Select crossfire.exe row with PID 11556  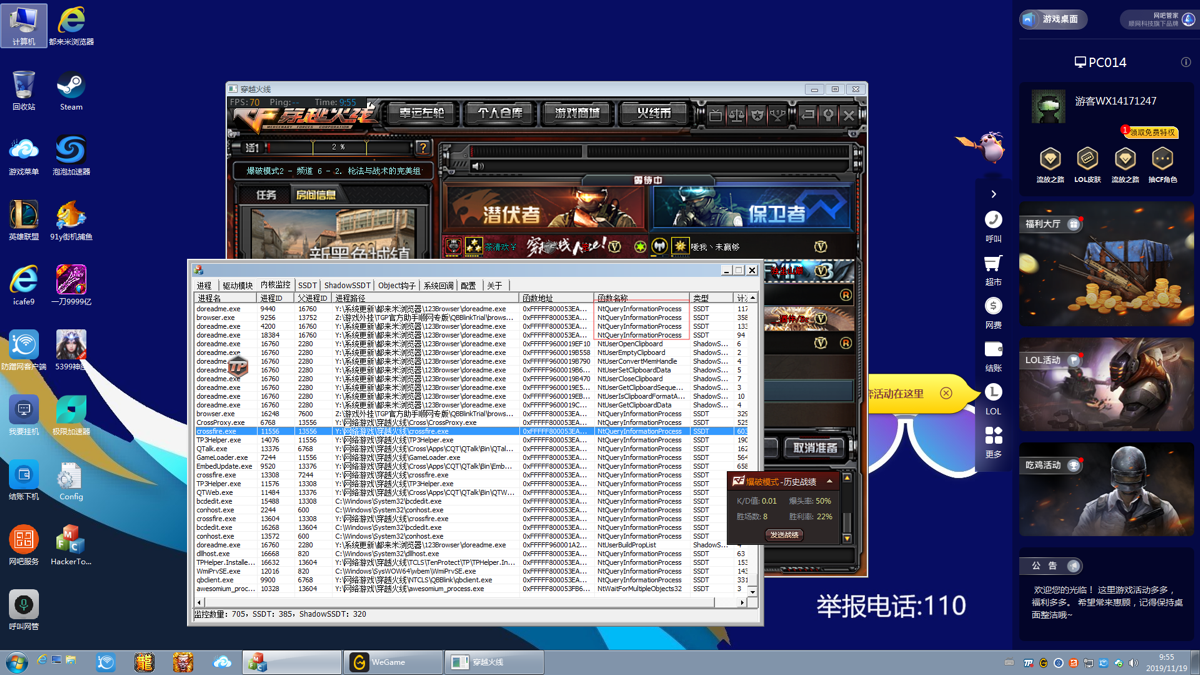point(470,431)
